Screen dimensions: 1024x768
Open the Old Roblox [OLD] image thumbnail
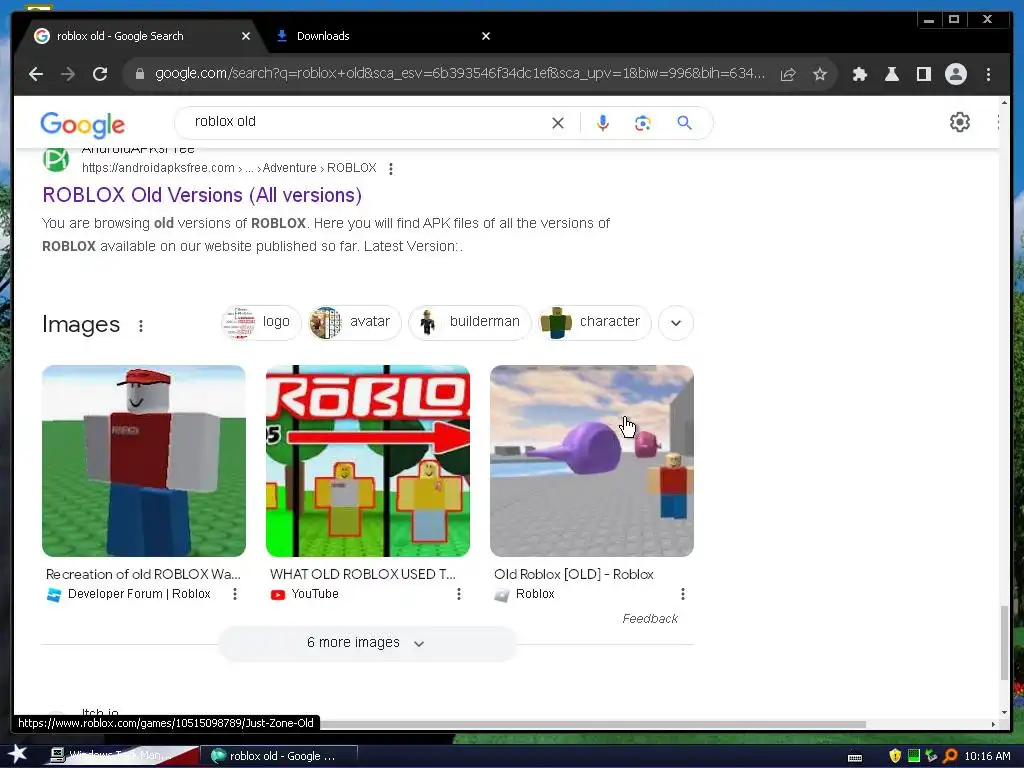click(x=592, y=461)
